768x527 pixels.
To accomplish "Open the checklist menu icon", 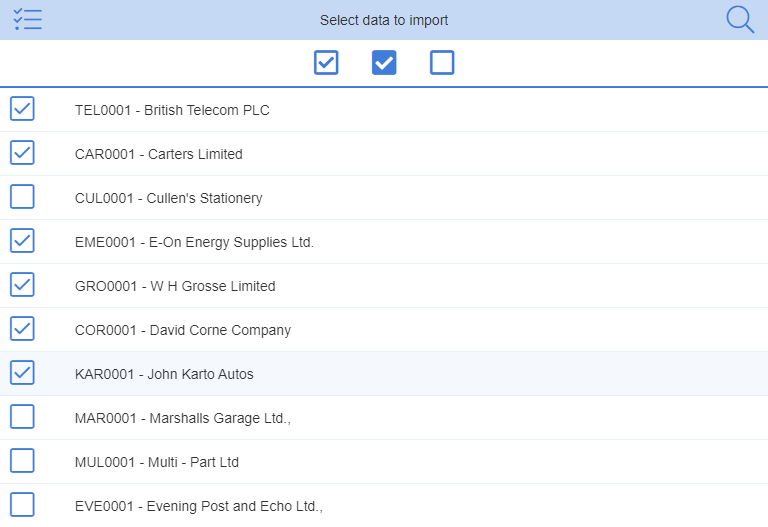I will pyautogui.click(x=27, y=20).
